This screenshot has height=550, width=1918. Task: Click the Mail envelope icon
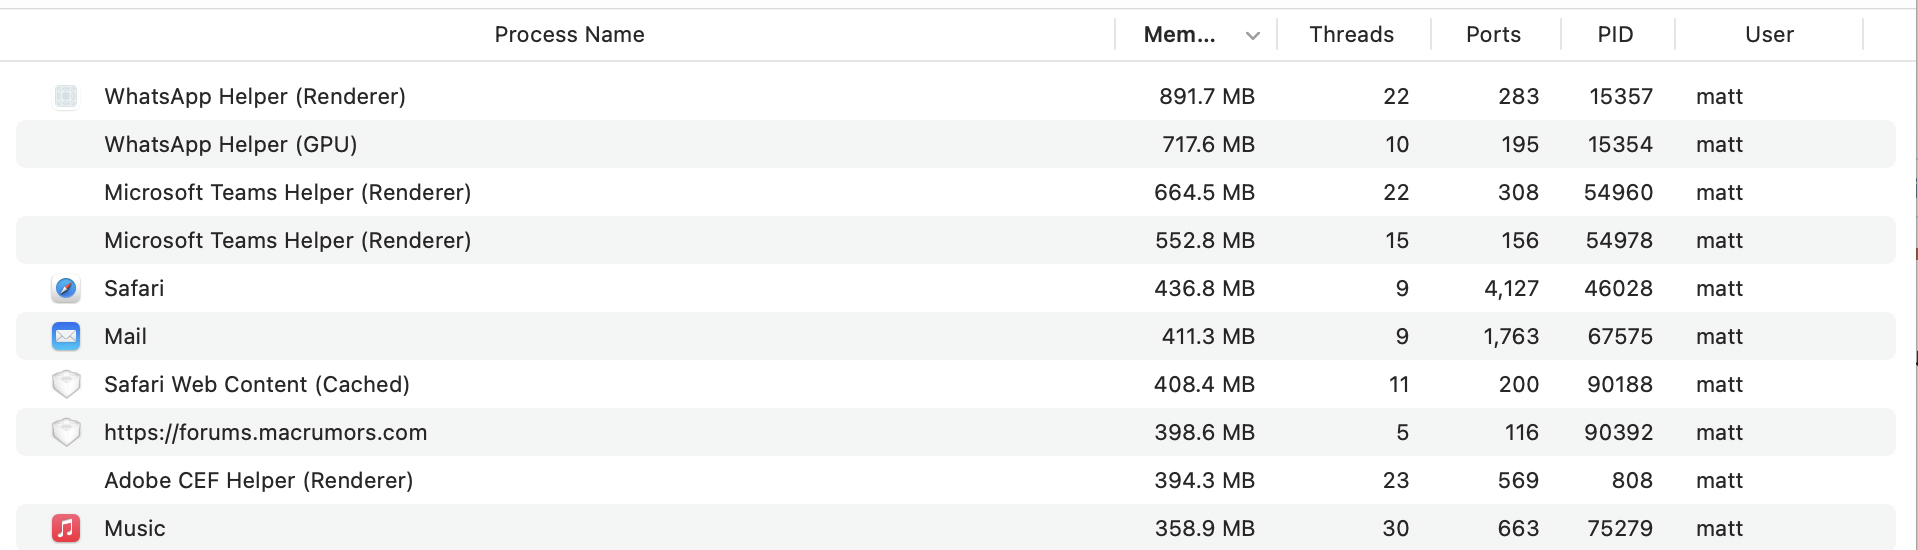tap(66, 337)
